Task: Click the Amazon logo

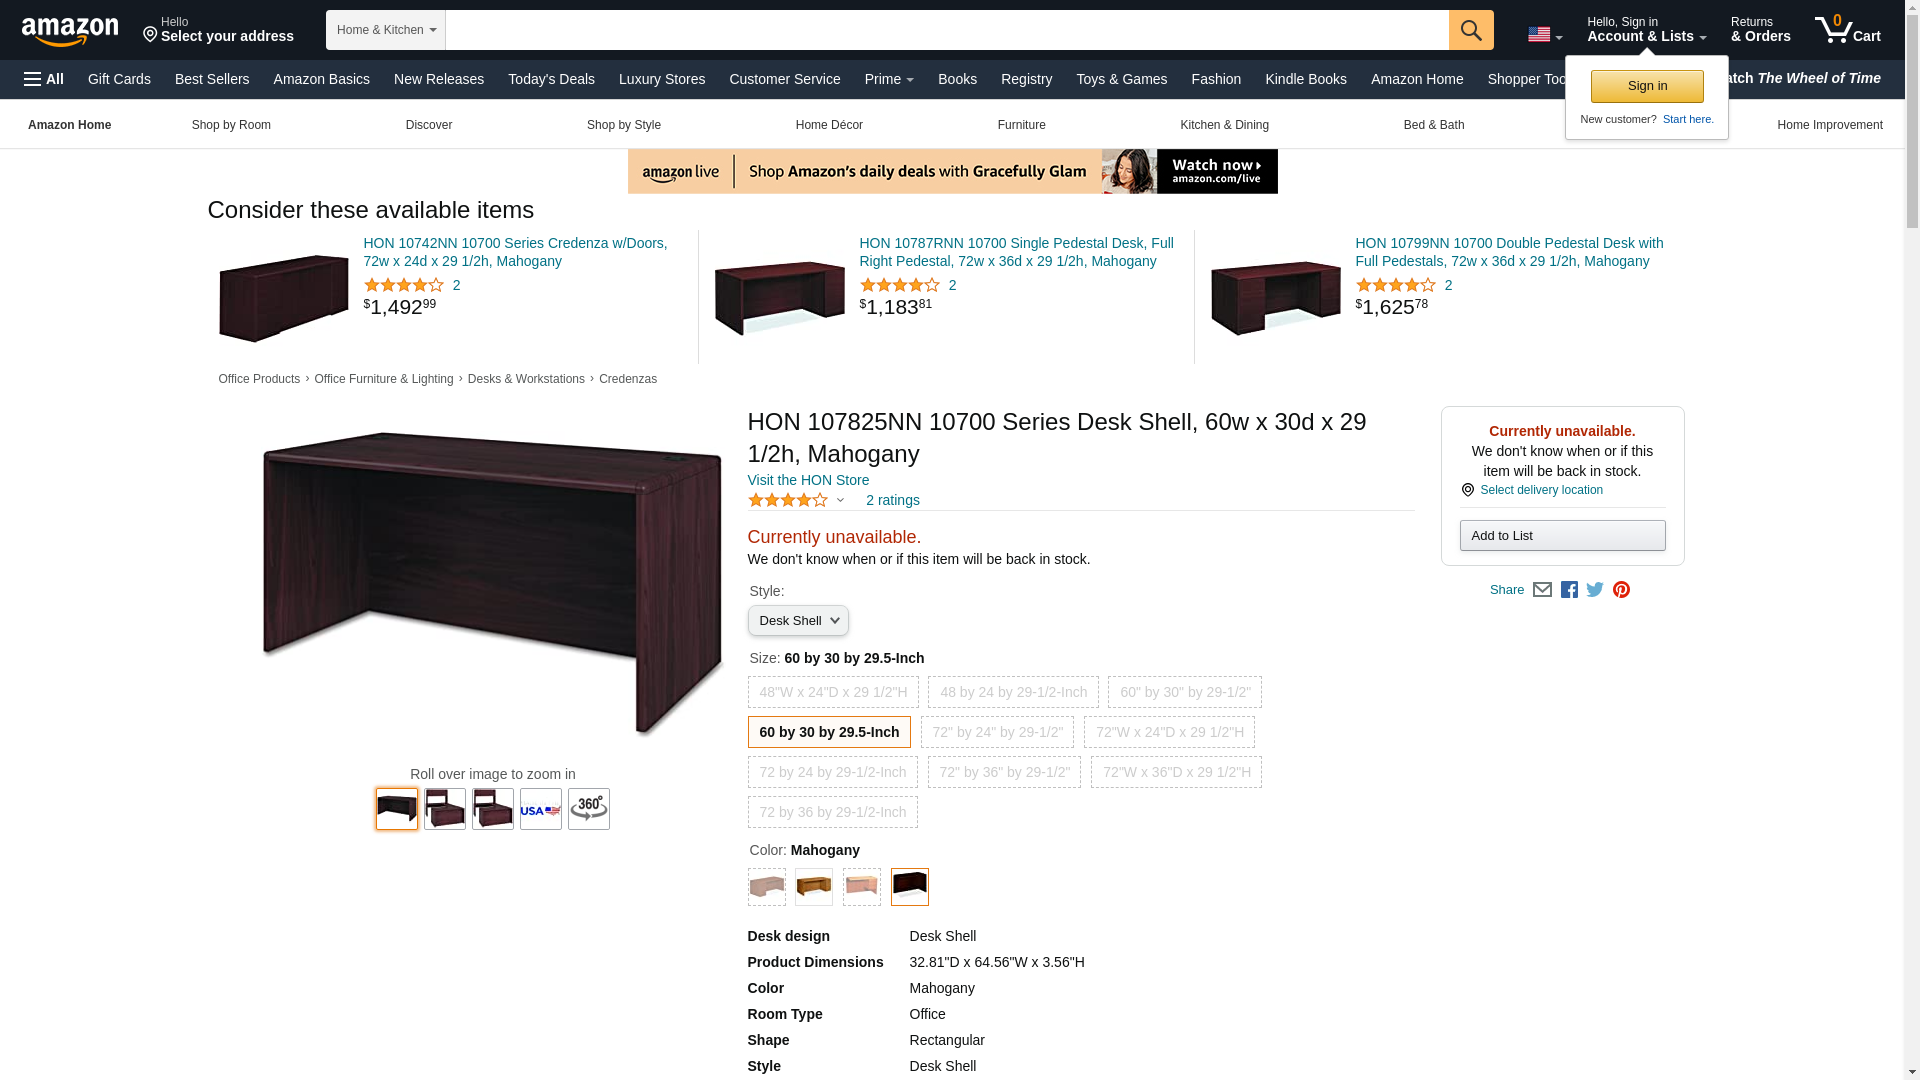Action: click(70, 31)
